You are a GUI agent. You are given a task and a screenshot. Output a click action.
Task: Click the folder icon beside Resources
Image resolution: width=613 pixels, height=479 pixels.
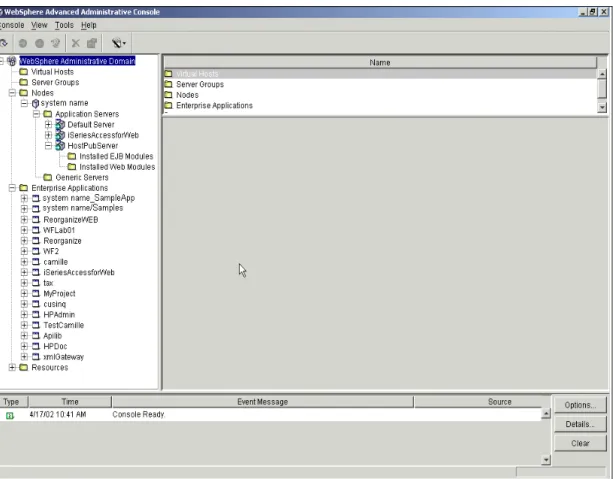tap(23, 368)
